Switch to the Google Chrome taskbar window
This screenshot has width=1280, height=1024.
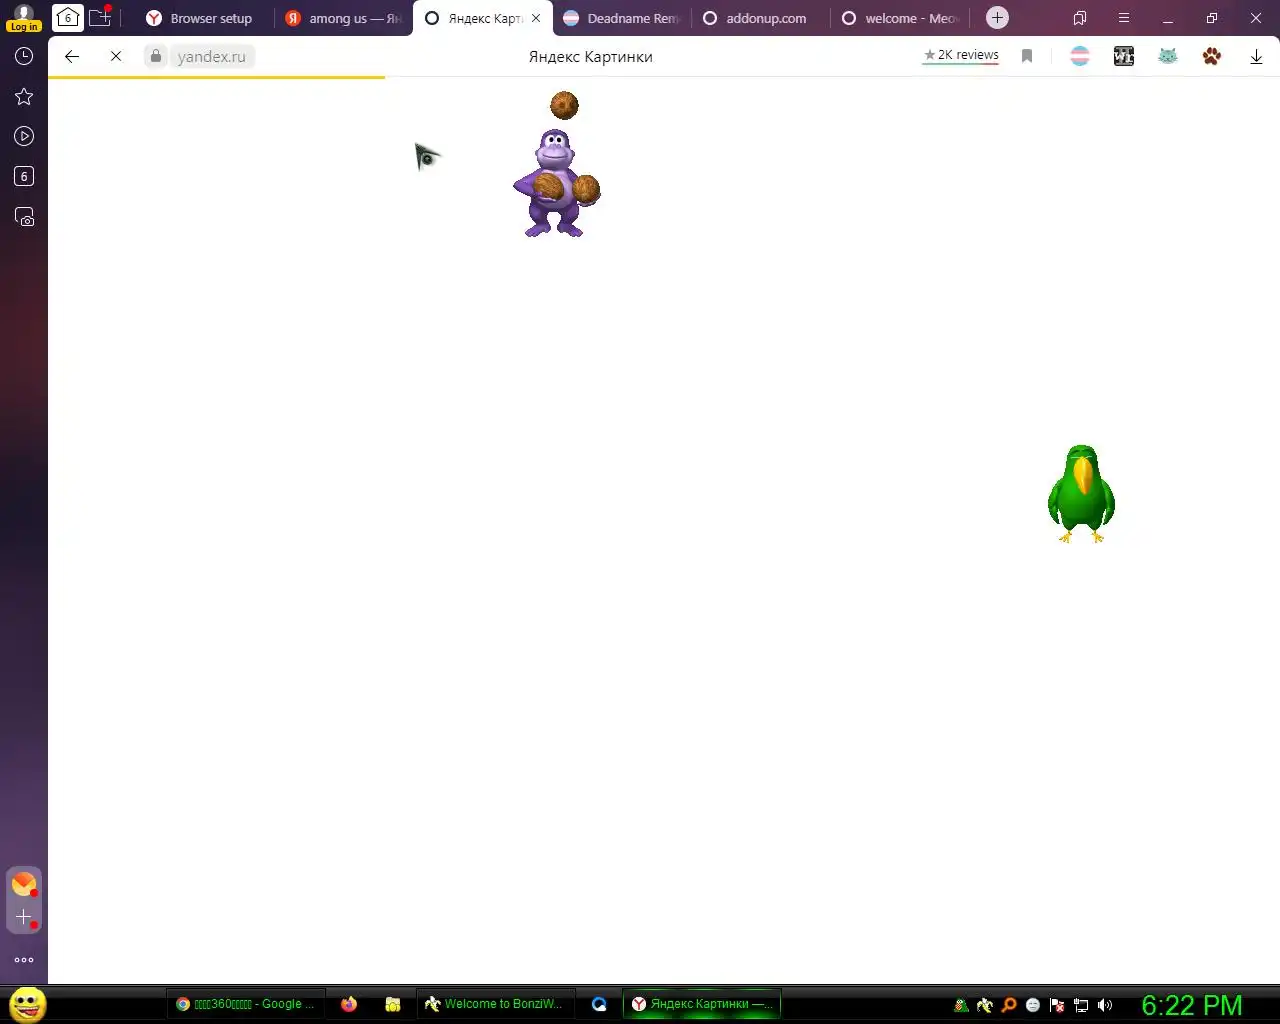245,1004
